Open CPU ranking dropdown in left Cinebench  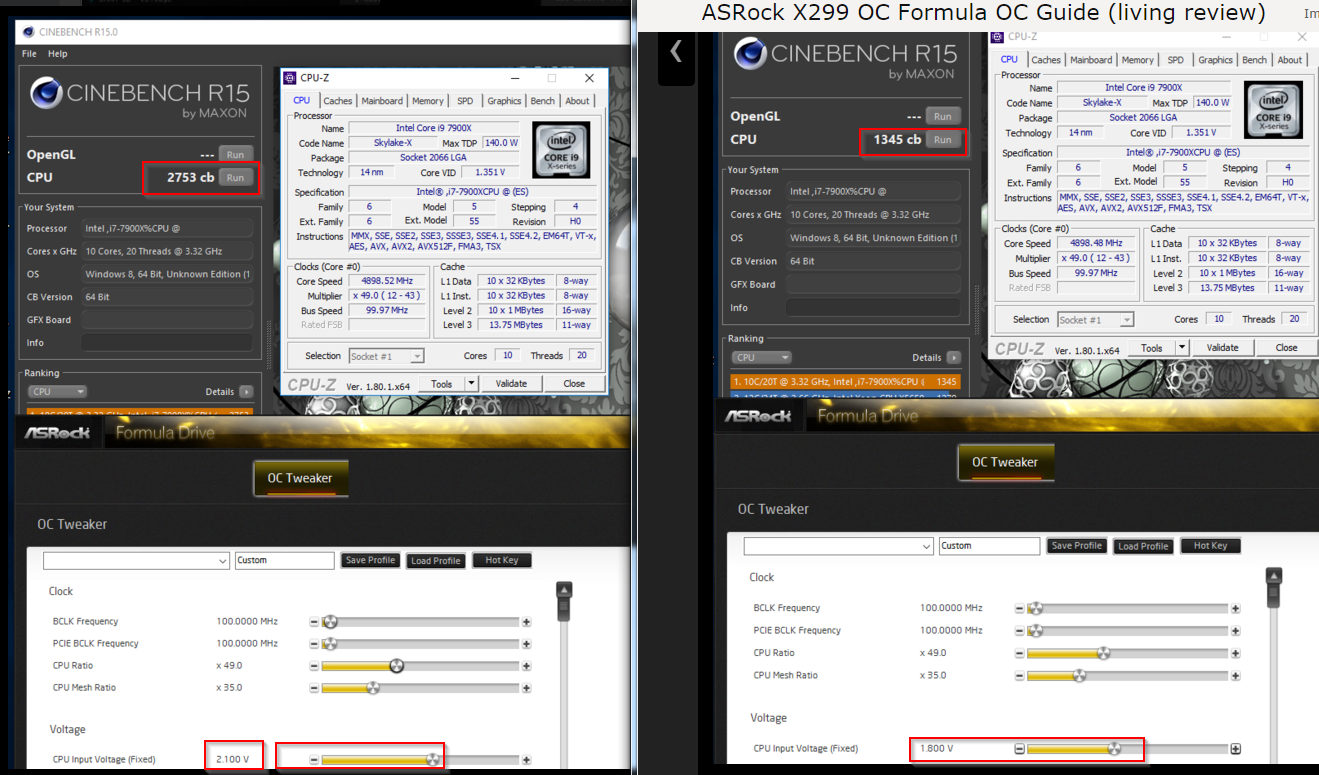pos(57,392)
